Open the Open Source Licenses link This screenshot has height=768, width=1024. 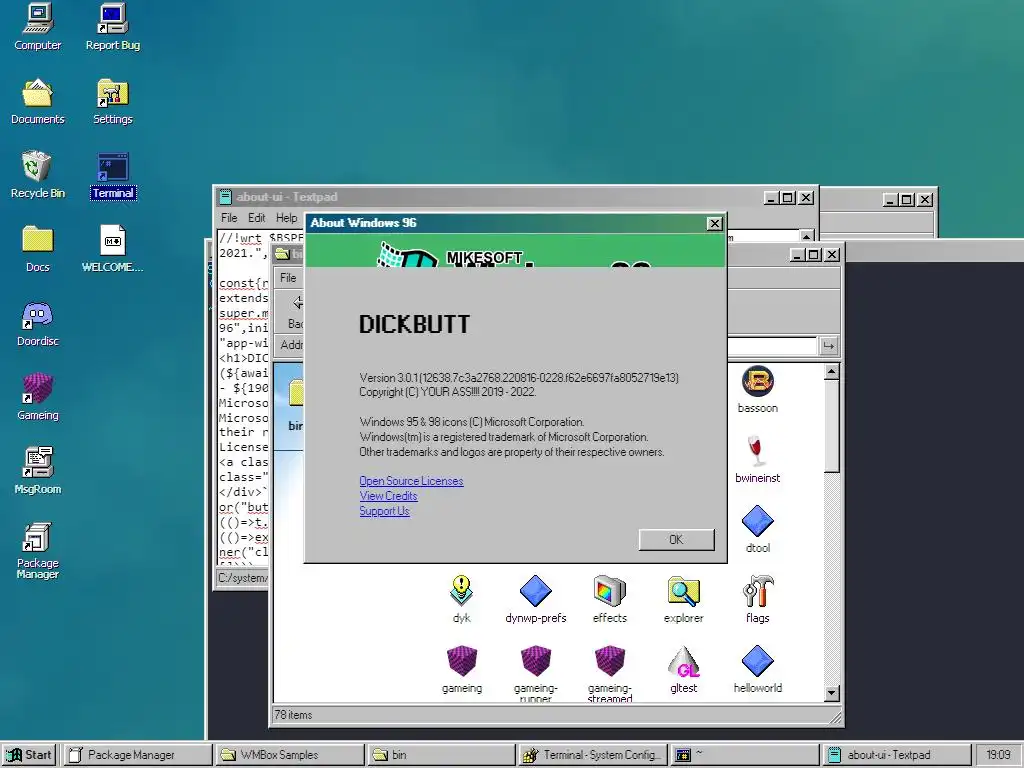411,481
